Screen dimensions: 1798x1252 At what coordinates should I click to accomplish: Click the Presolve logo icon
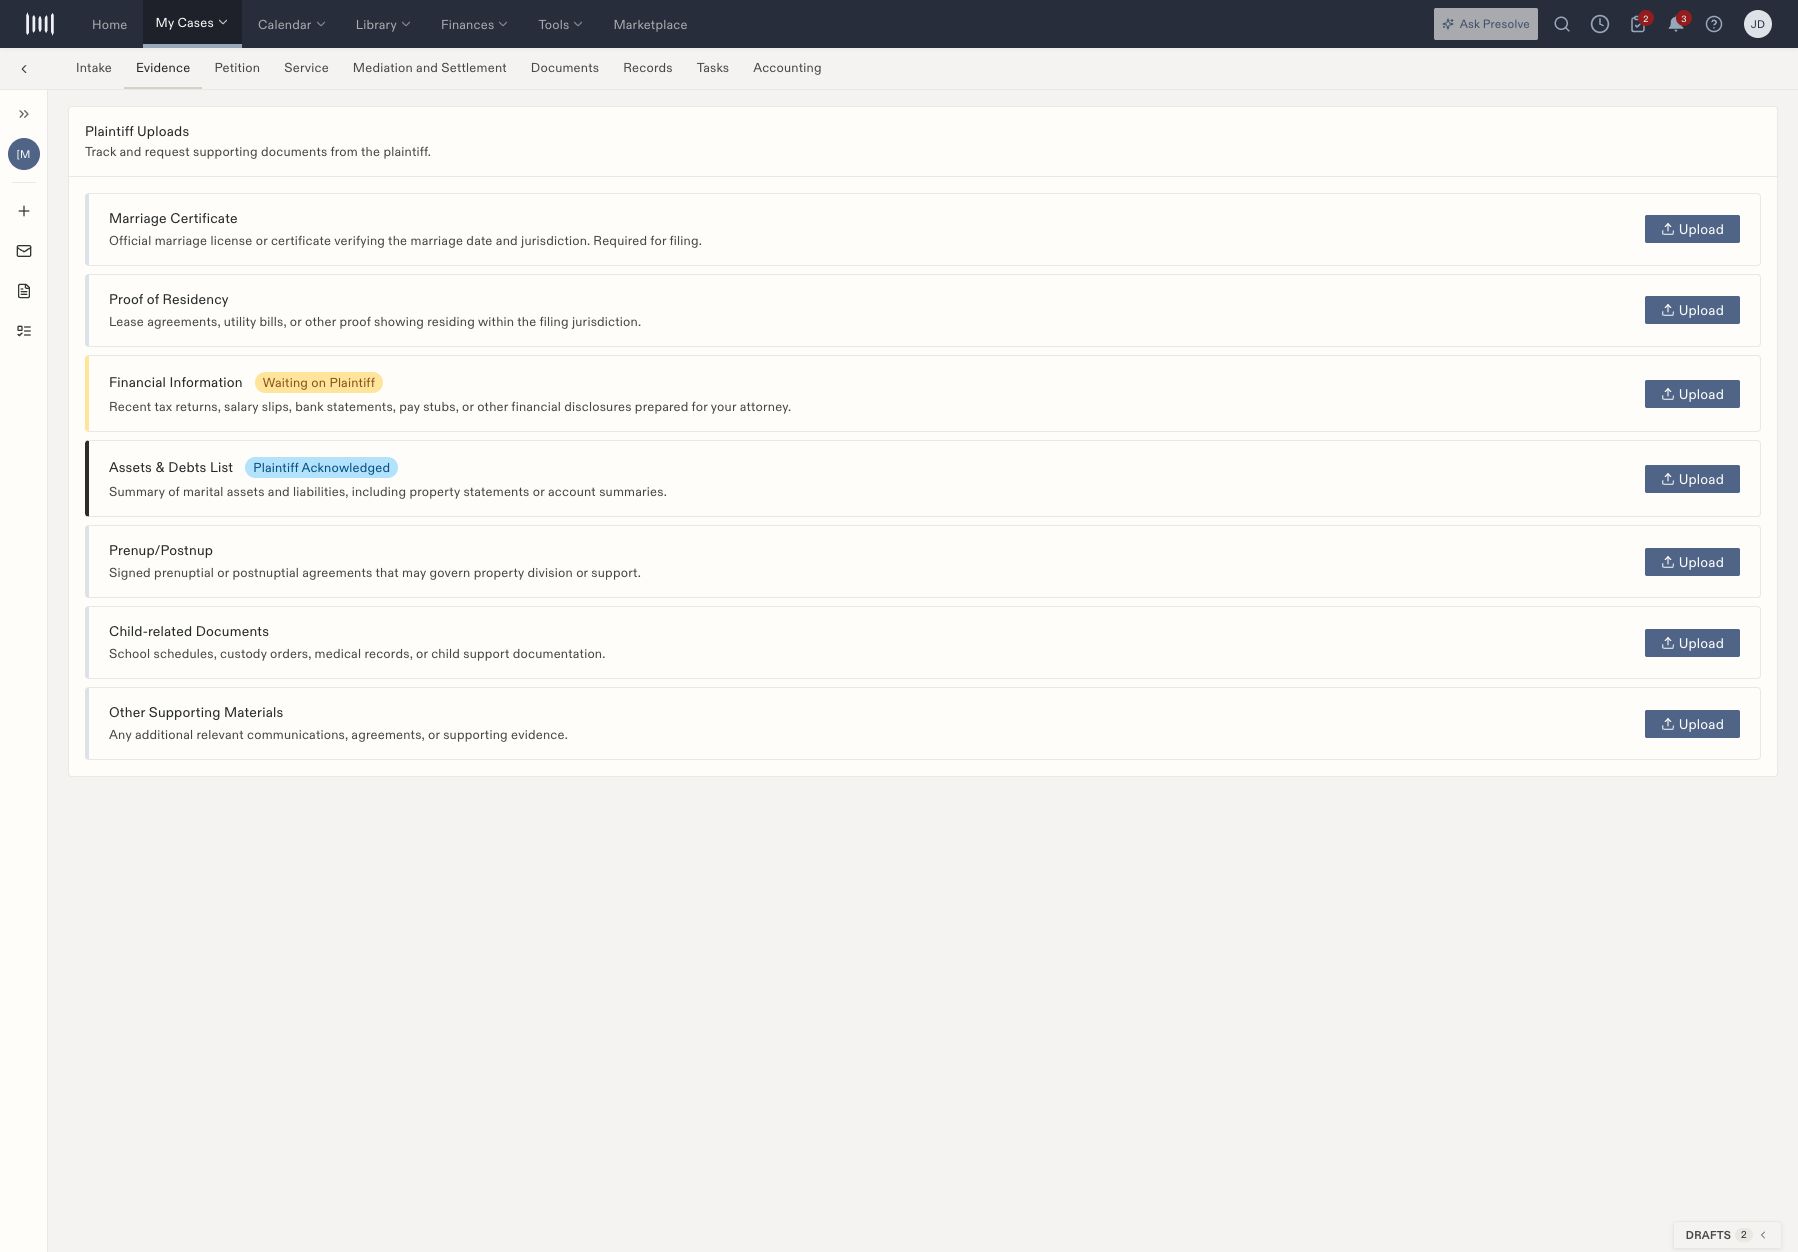coord(40,24)
